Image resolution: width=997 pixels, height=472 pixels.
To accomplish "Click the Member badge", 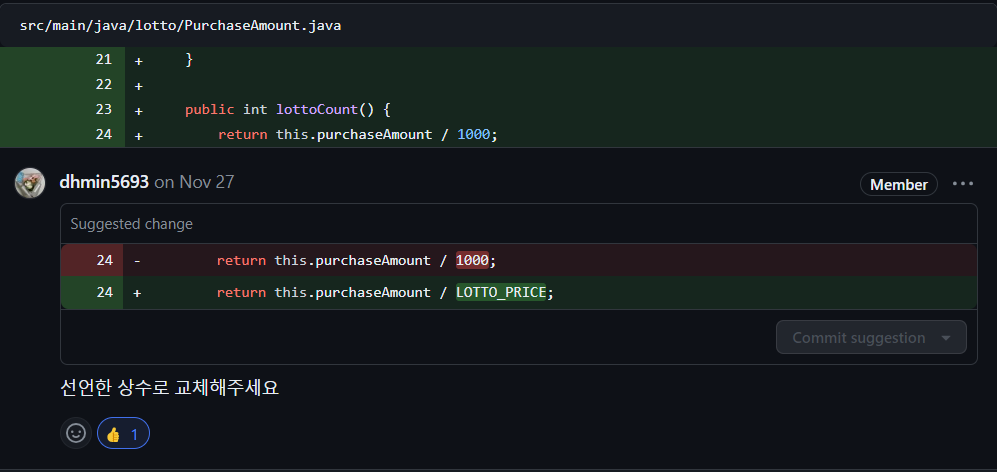I will 898,184.
